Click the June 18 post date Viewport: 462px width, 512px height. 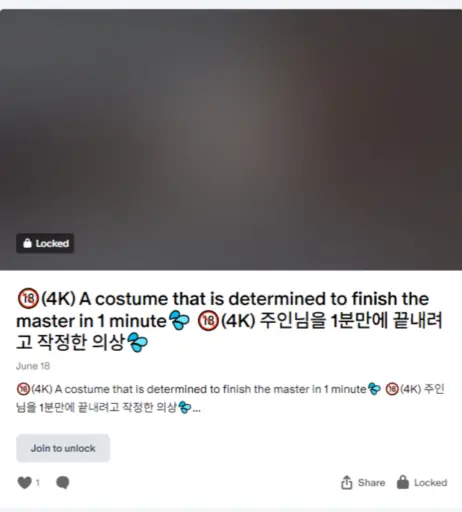tap(33, 366)
